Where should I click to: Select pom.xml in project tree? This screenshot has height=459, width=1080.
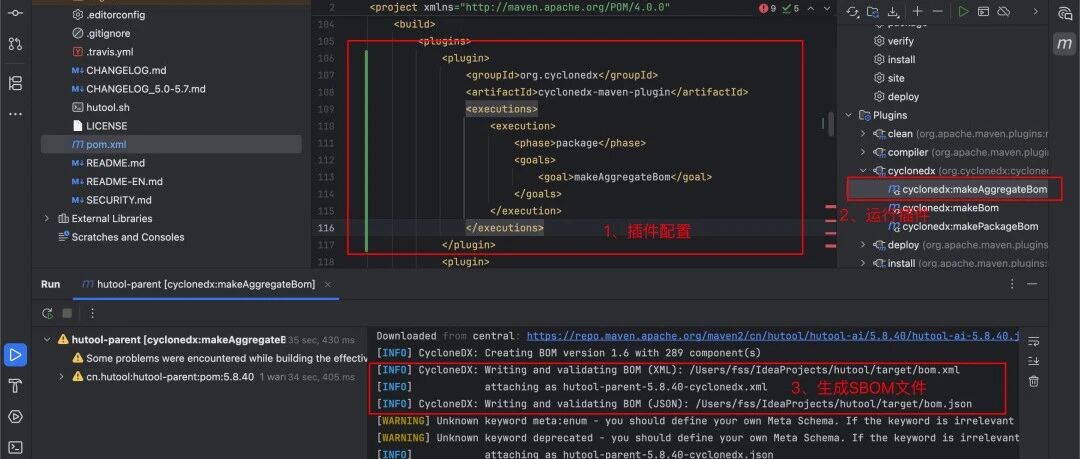pos(172,144)
